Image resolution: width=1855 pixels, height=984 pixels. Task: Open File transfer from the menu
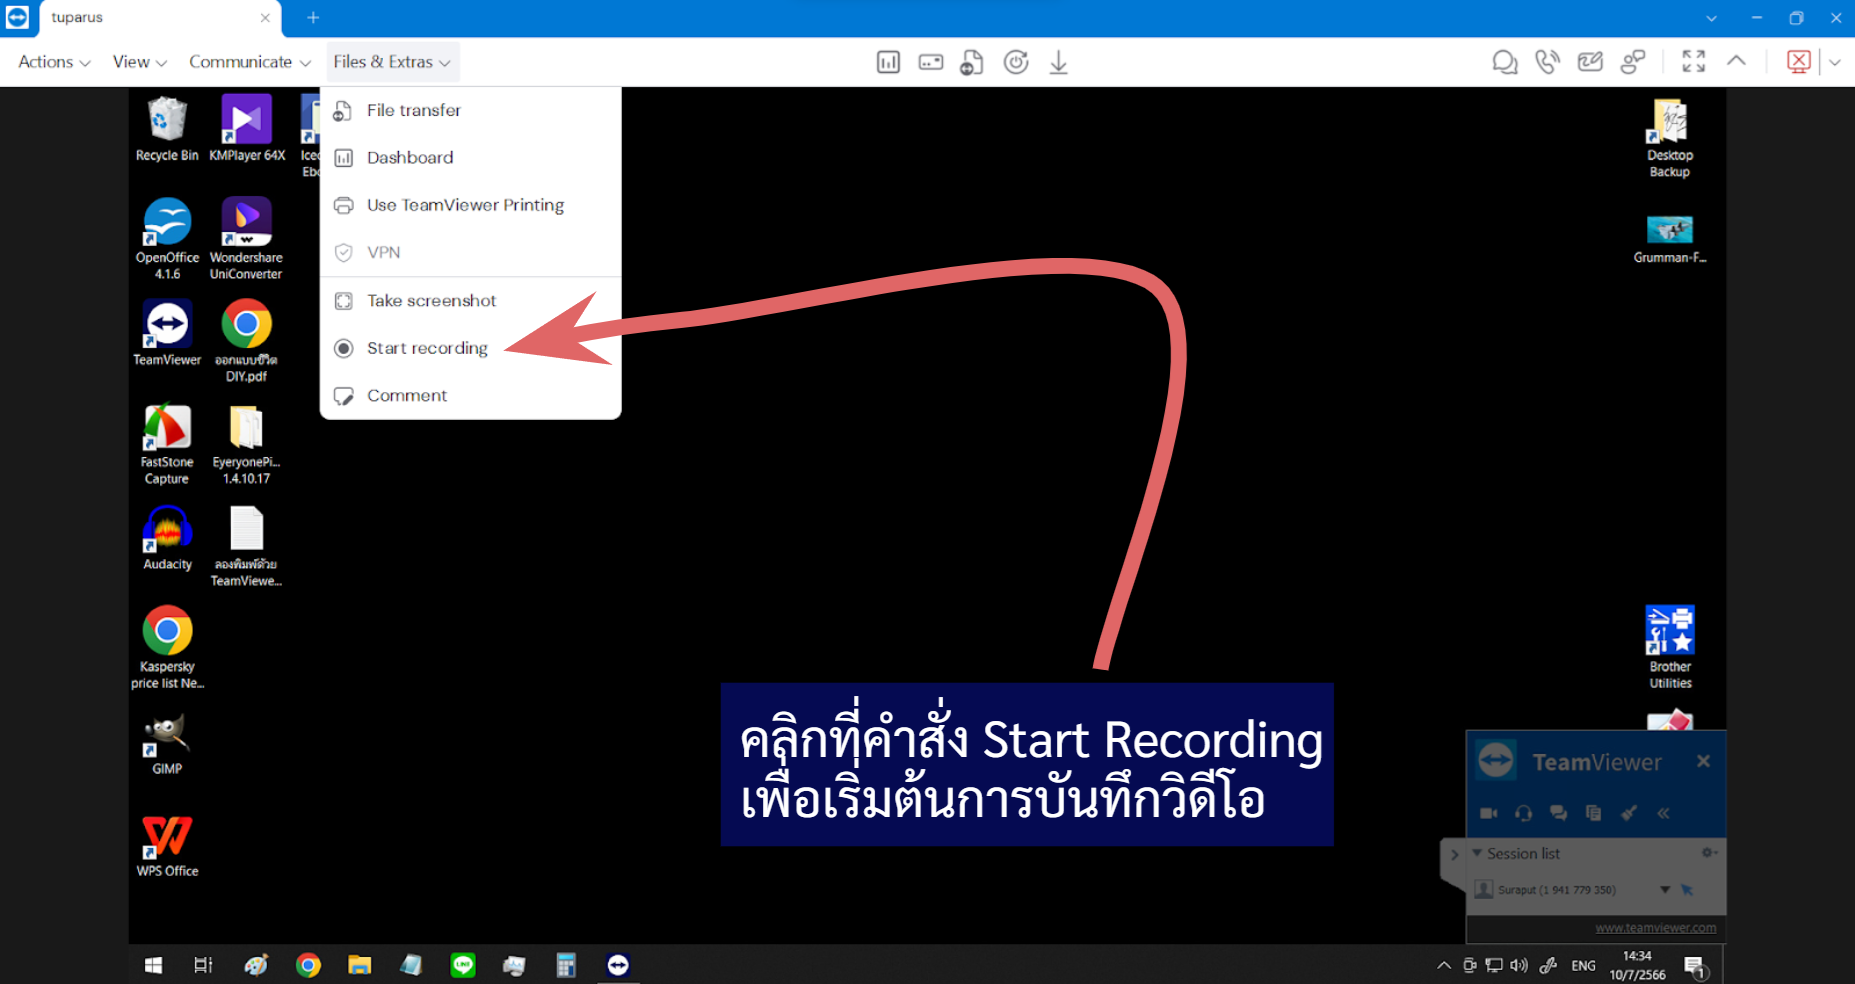413,110
